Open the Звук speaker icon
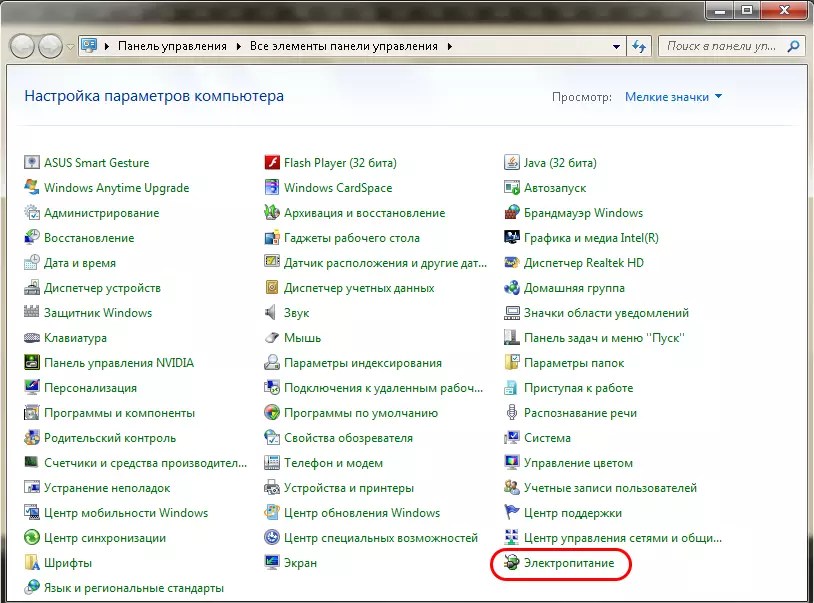The image size is (814, 603). 272,313
